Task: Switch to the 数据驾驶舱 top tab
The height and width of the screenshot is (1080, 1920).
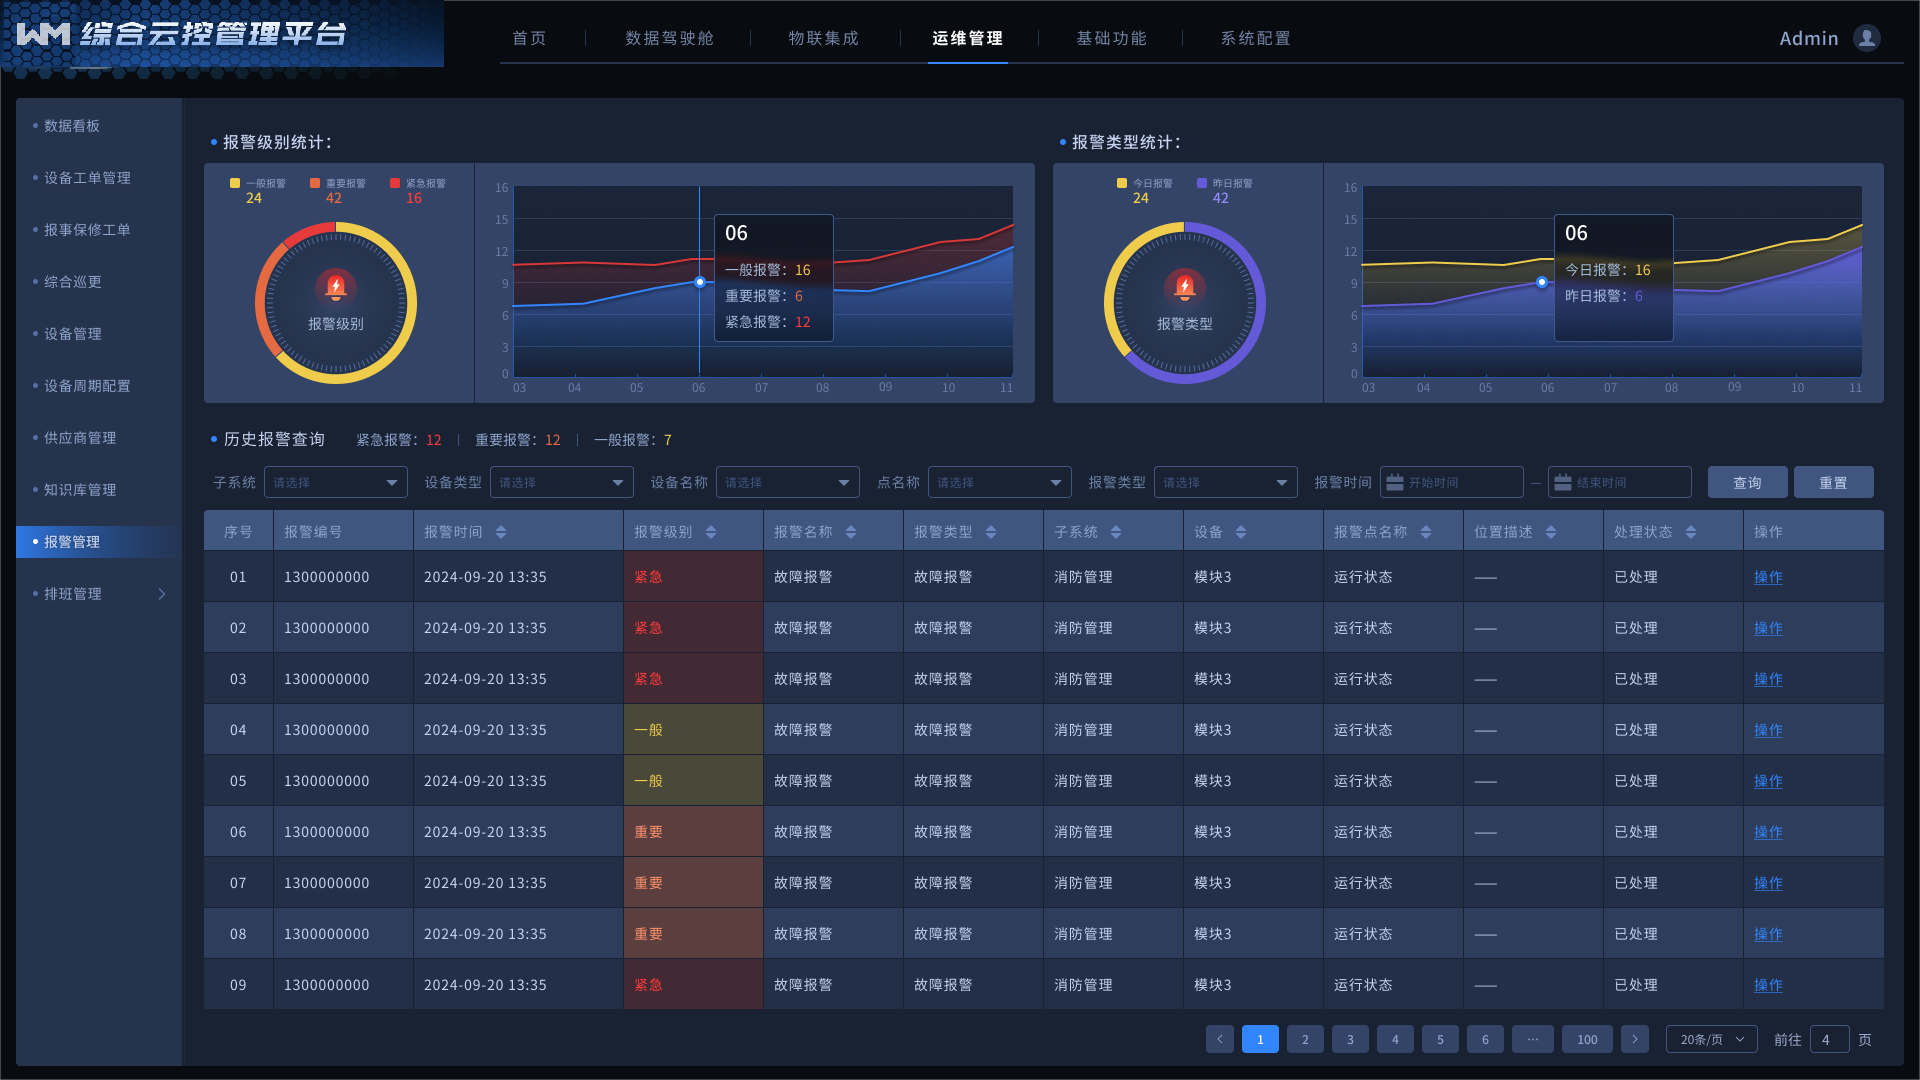Action: click(669, 38)
